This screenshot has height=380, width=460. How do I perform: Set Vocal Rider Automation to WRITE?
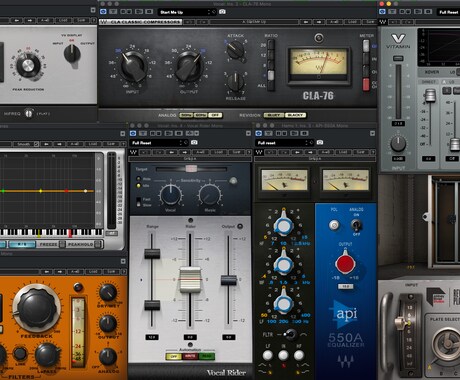[x=190, y=356]
